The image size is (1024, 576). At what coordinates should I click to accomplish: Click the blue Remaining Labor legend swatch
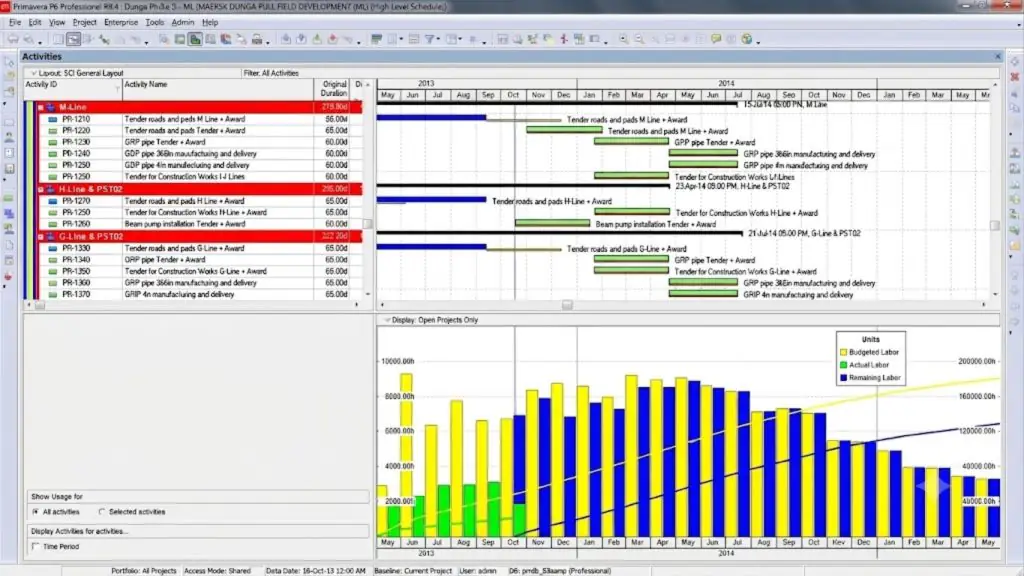843,378
